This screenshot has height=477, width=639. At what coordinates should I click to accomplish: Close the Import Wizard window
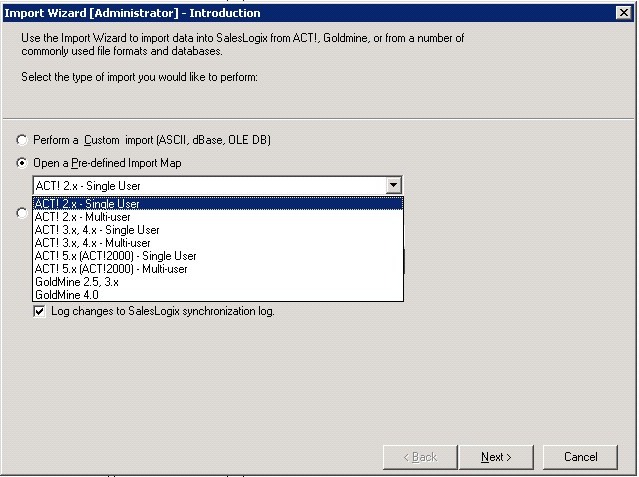click(x=624, y=13)
